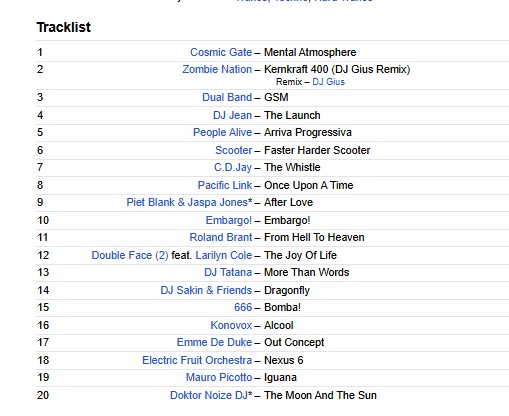Open the Pacific Link artist page

(x=225, y=185)
